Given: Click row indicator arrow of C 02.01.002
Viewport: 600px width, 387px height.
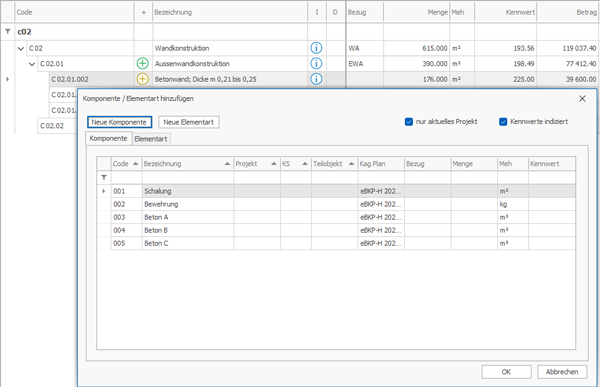Looking at the screenshot, I should pos(7,79).
